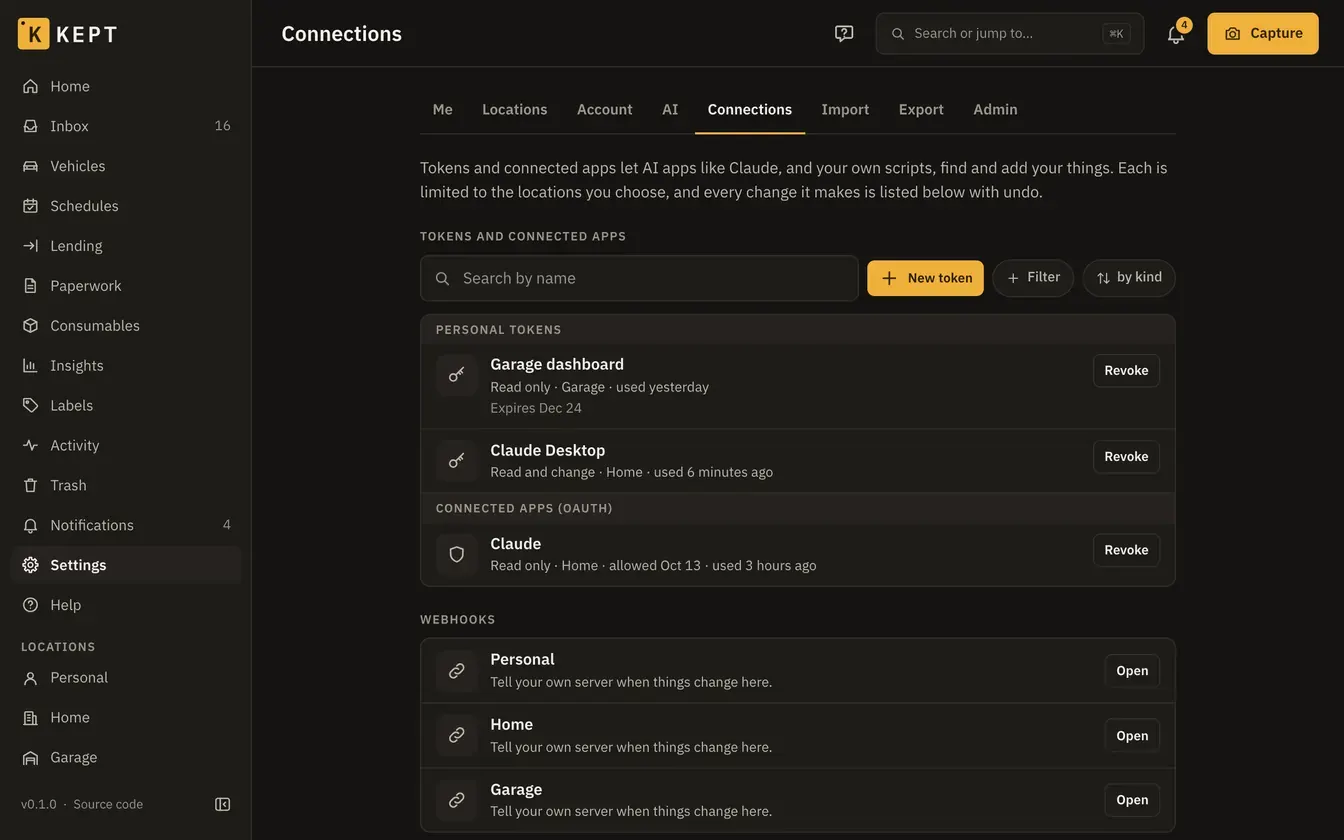
Task: Click the Garage dashboard key icon
Action: coord(457,375)
